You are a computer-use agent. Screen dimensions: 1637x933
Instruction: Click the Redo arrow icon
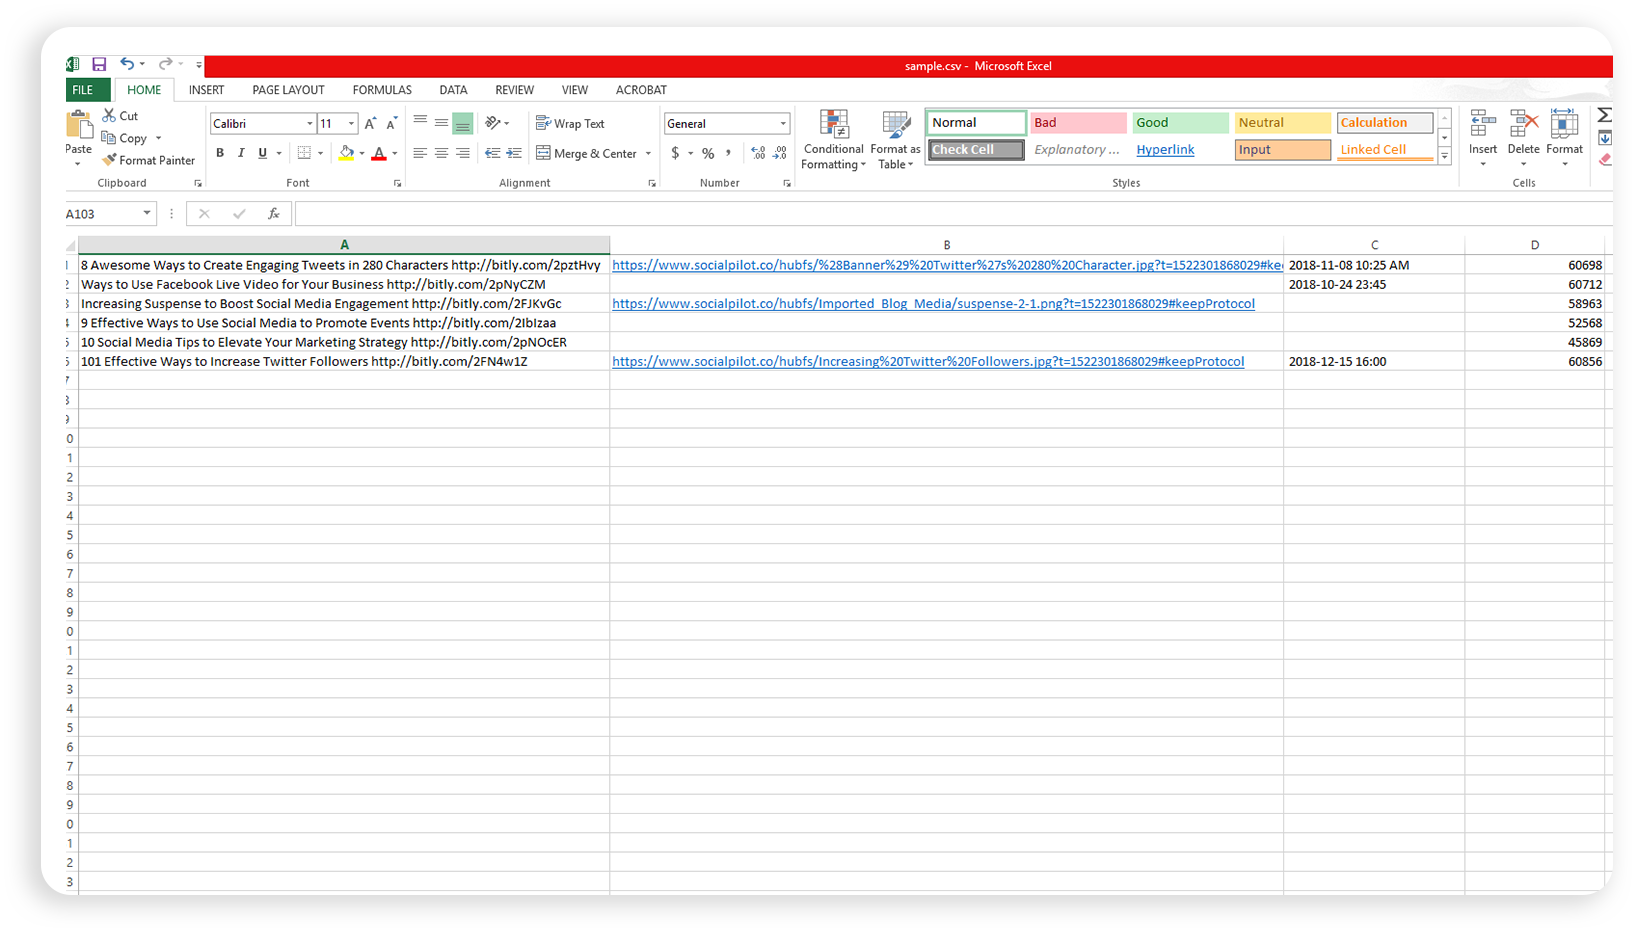point(165,64)
